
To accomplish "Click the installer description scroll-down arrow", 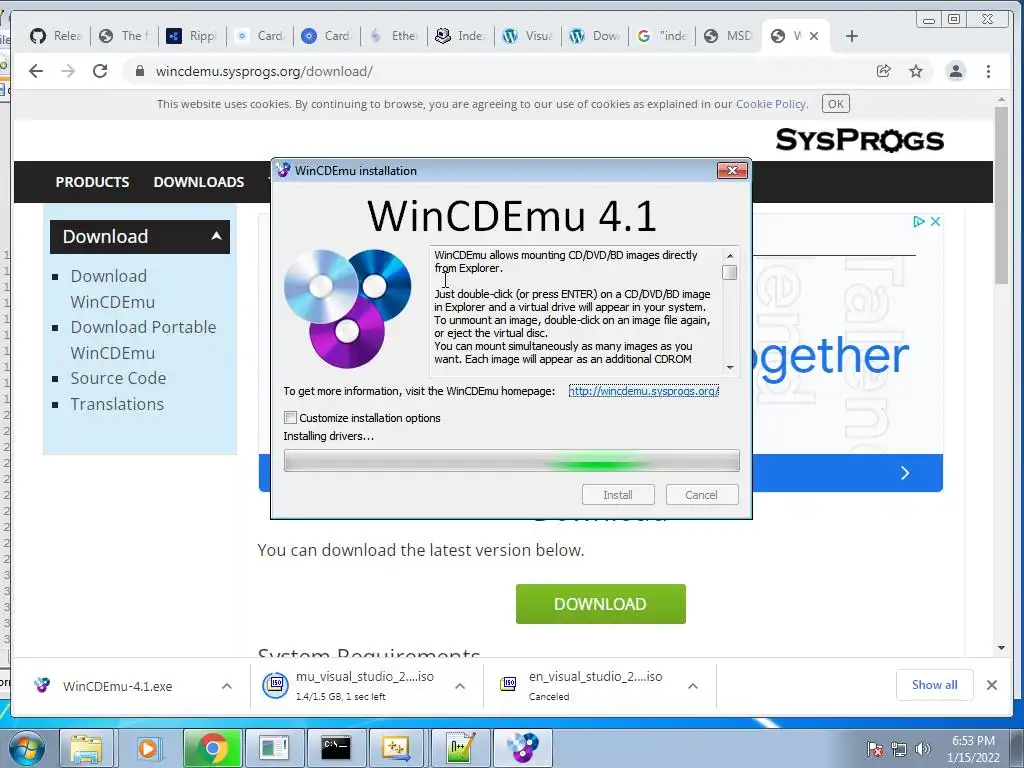I will (729, 368).
